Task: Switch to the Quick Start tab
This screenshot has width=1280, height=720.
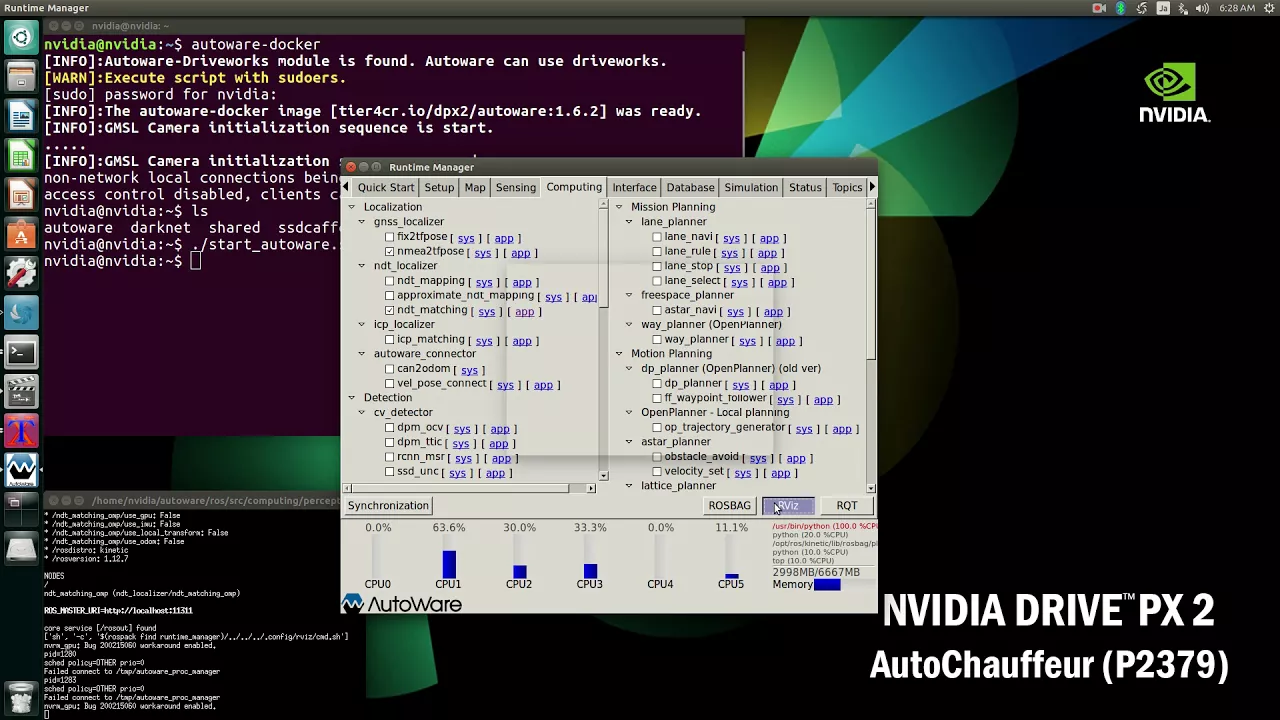Action: (x=386, y=187)
